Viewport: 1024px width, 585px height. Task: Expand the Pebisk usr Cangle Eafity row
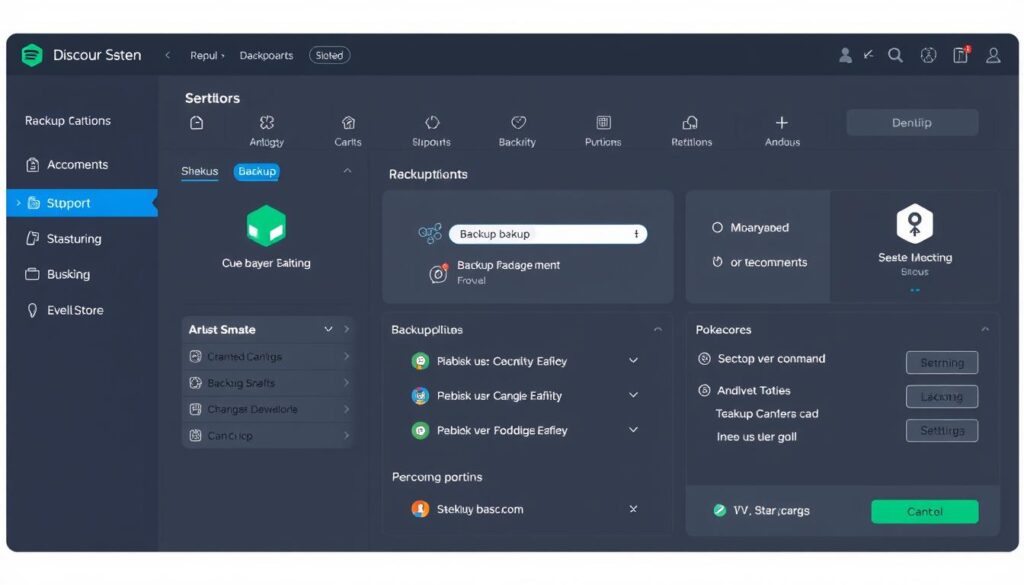point(633,396)
